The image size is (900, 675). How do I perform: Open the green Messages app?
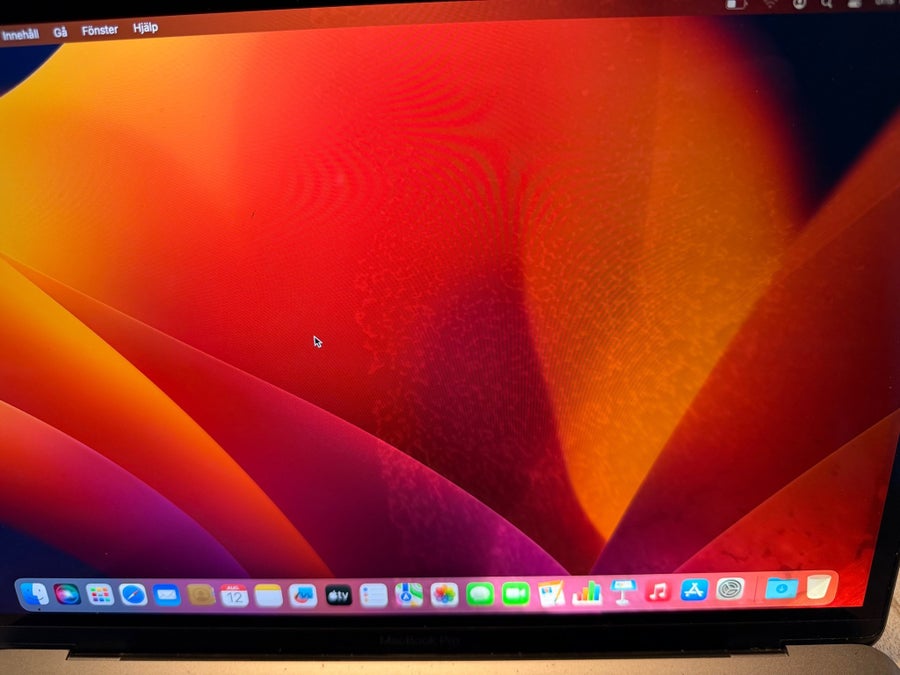480,594
